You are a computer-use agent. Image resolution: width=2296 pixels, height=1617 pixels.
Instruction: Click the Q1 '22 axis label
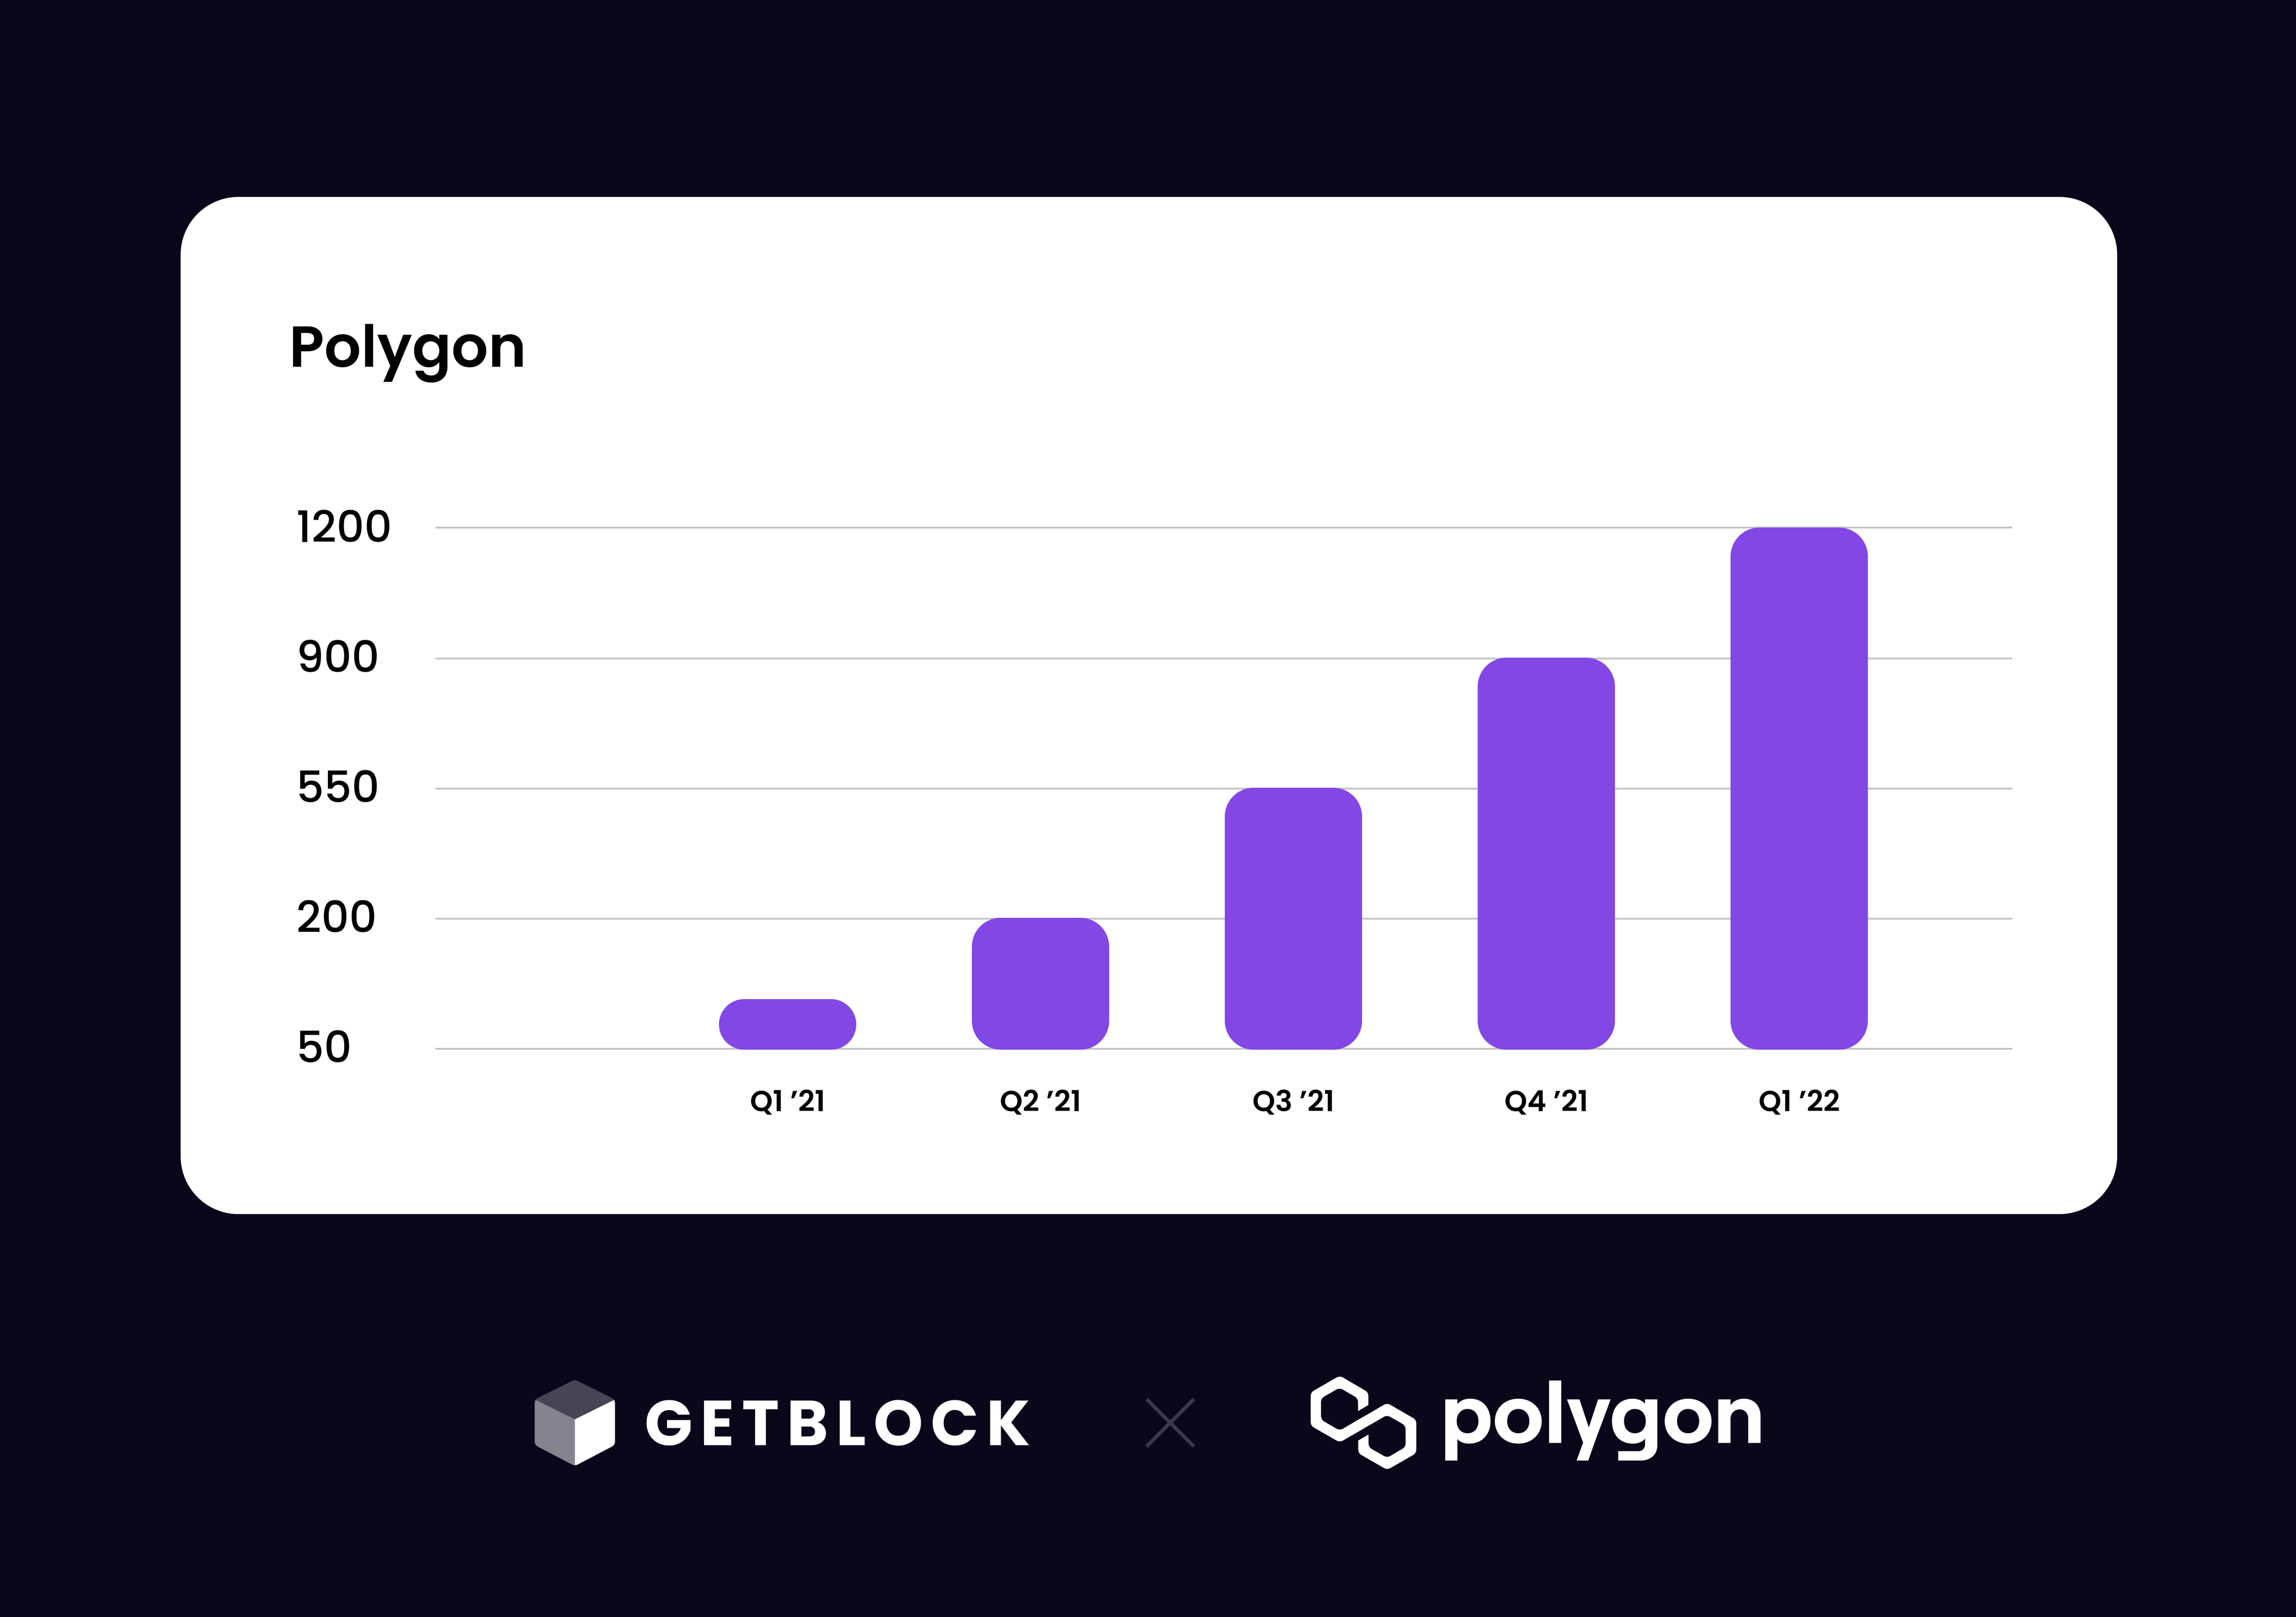[1799, 1102]
